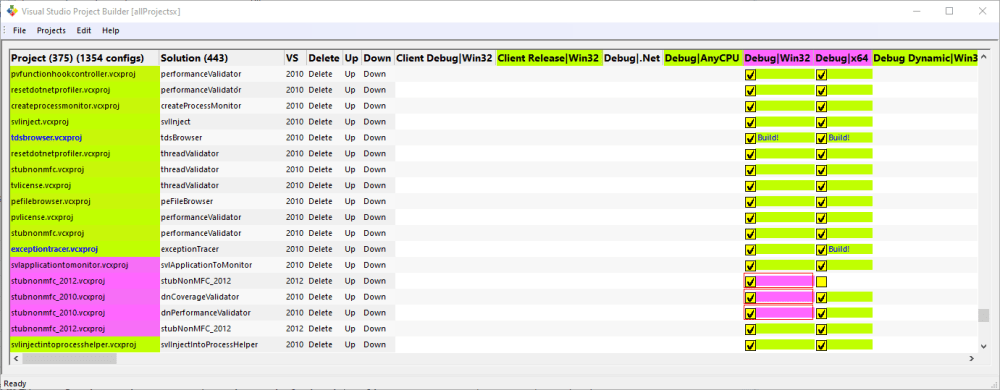Image resolution: width=1000 pixels, height=390 pixels.
Task: Select tdsbrowser.vcxproj project name
Action: tap(47, 138)
